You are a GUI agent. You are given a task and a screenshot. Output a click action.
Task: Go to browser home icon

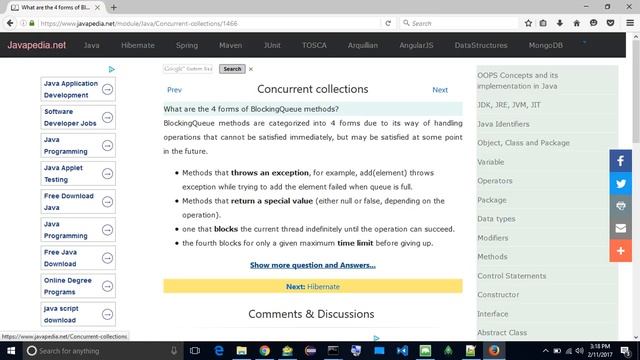point(576,23)
